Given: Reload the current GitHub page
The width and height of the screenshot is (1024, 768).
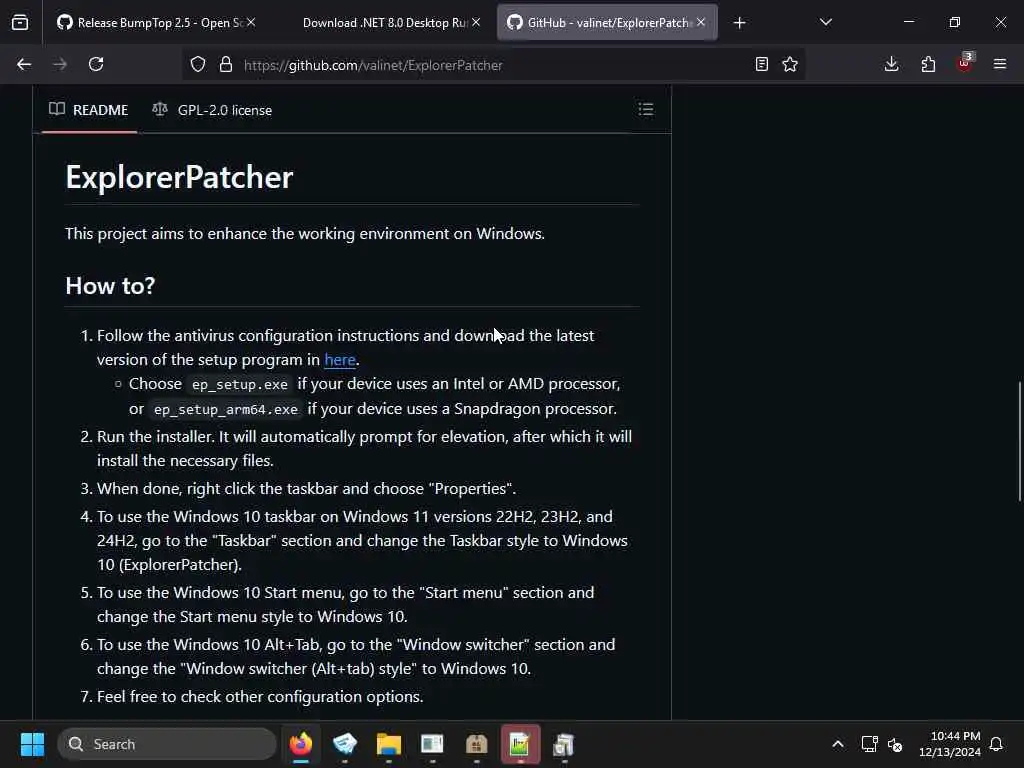Looking at the screenshot, I should click(96, 64).
